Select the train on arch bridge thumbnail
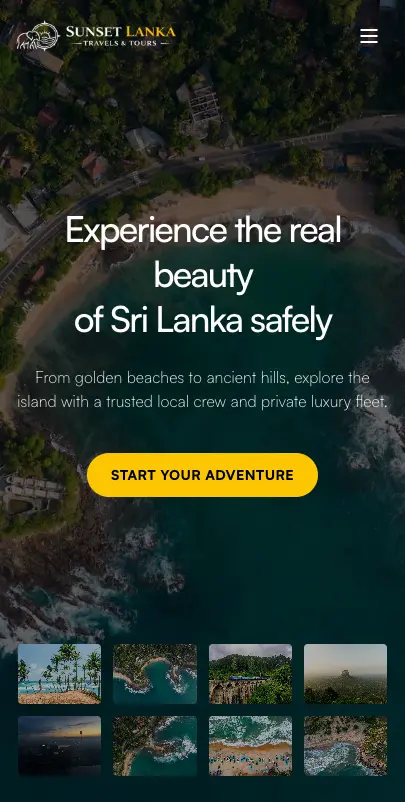Image resolution: width=405 pixels, height=802 pixels. click(x=251, y=674)
